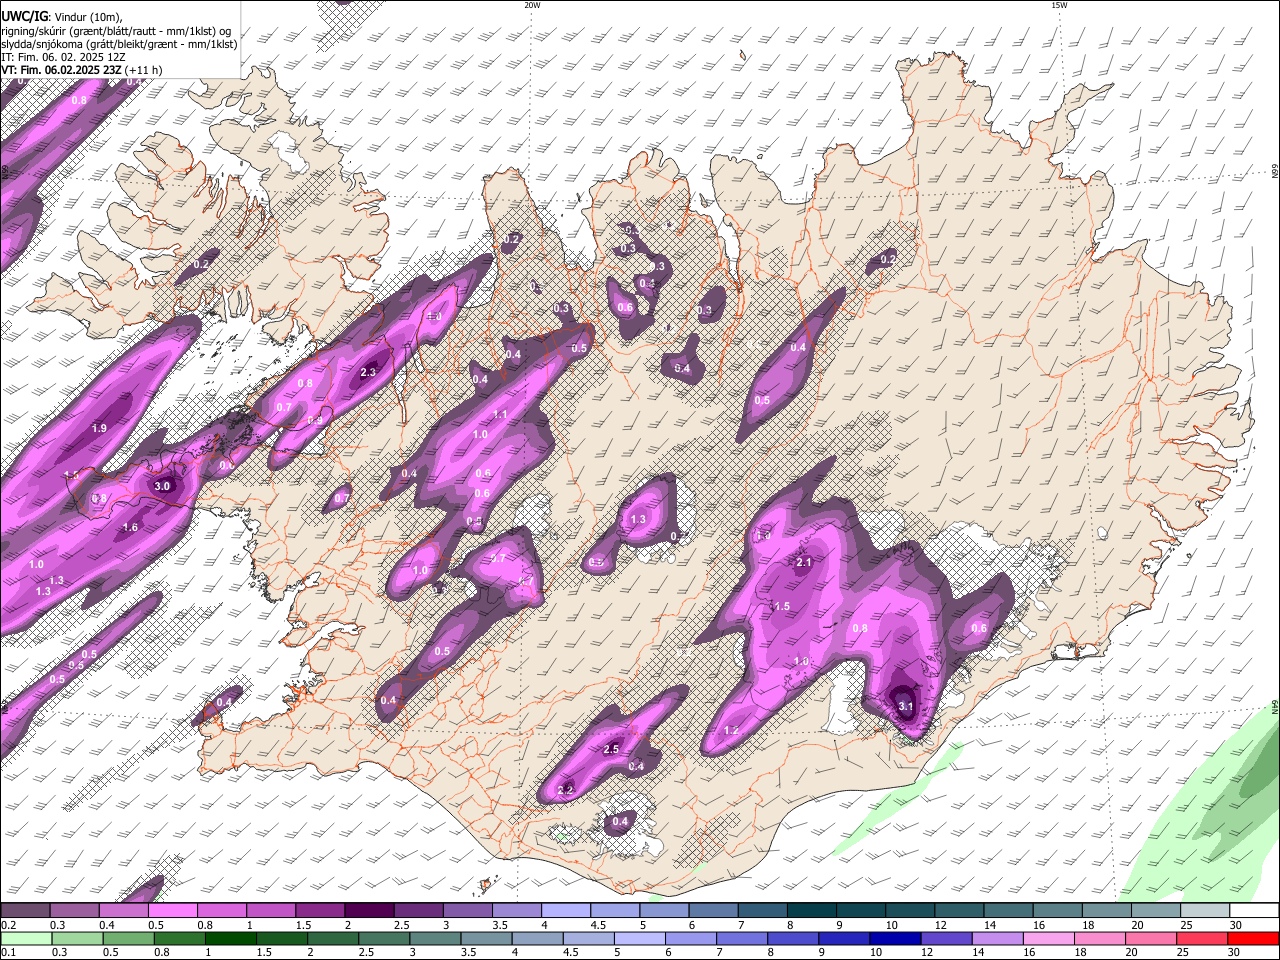
Task: Click the lower legend swatch between 2 and 2.5
Action: click(x=332, y=938)
